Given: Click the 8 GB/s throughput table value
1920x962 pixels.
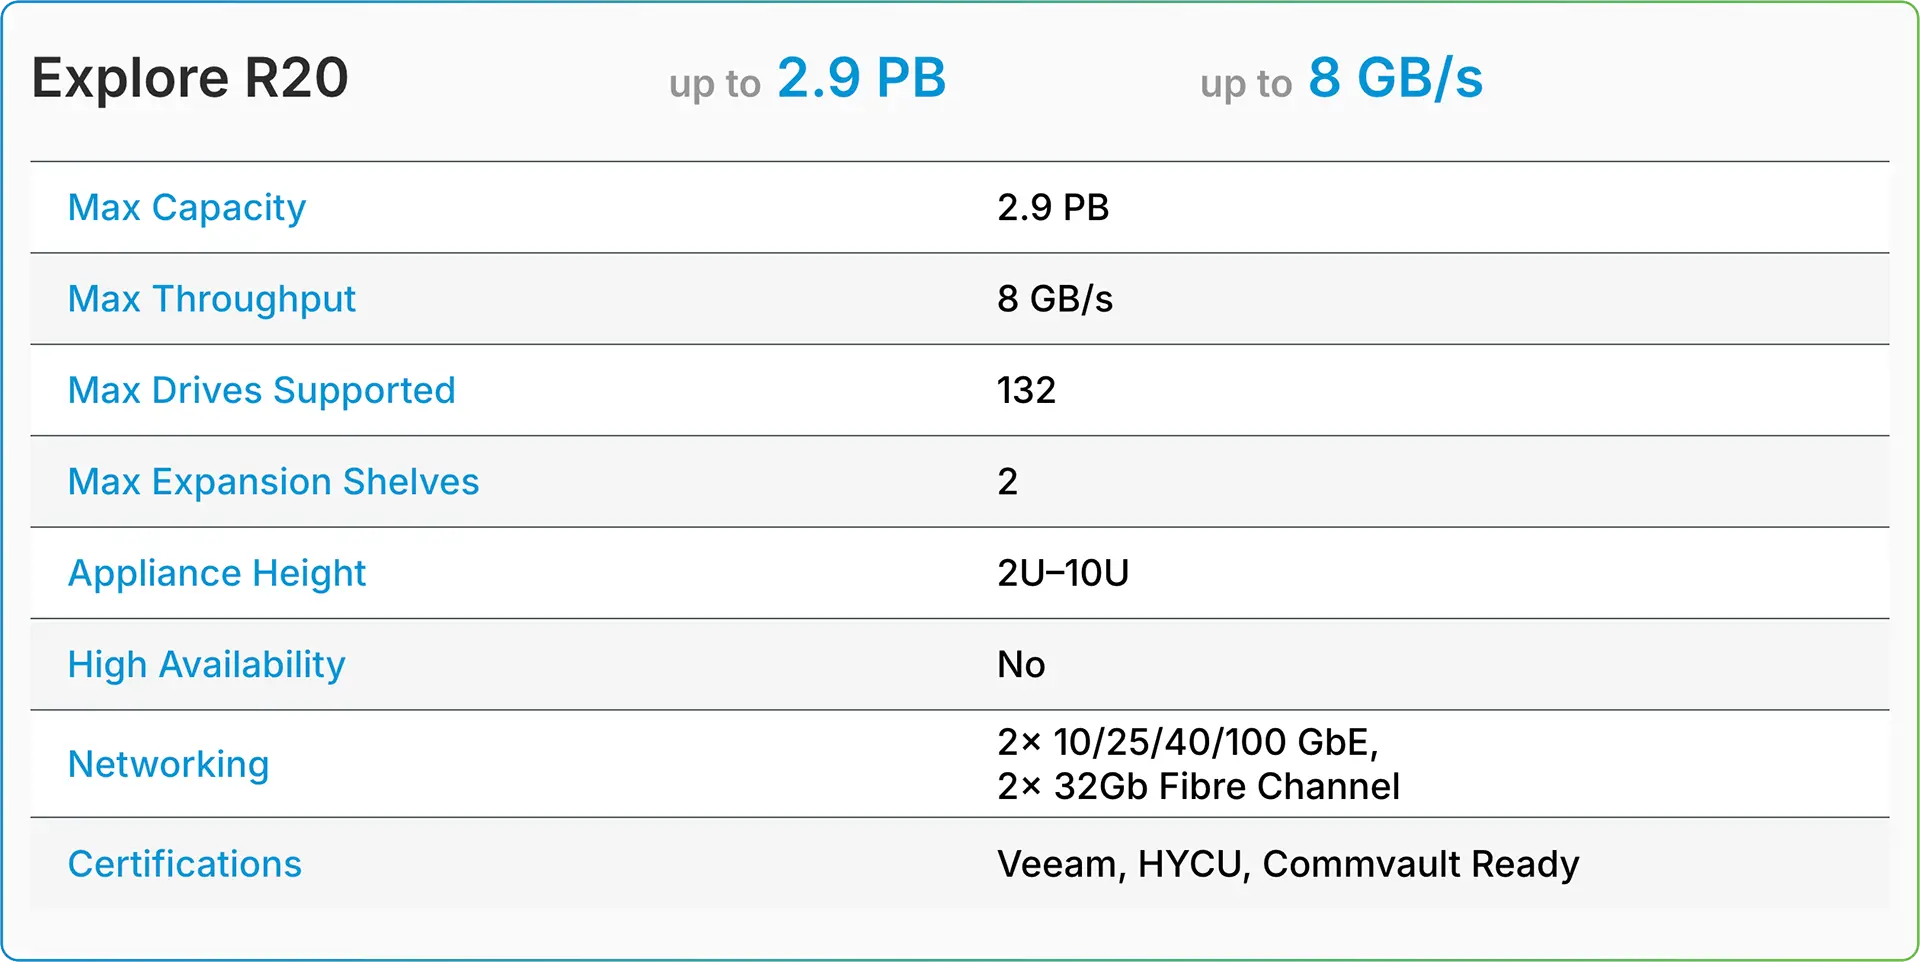Looking at the screenshot, I should pos(1055,299).
